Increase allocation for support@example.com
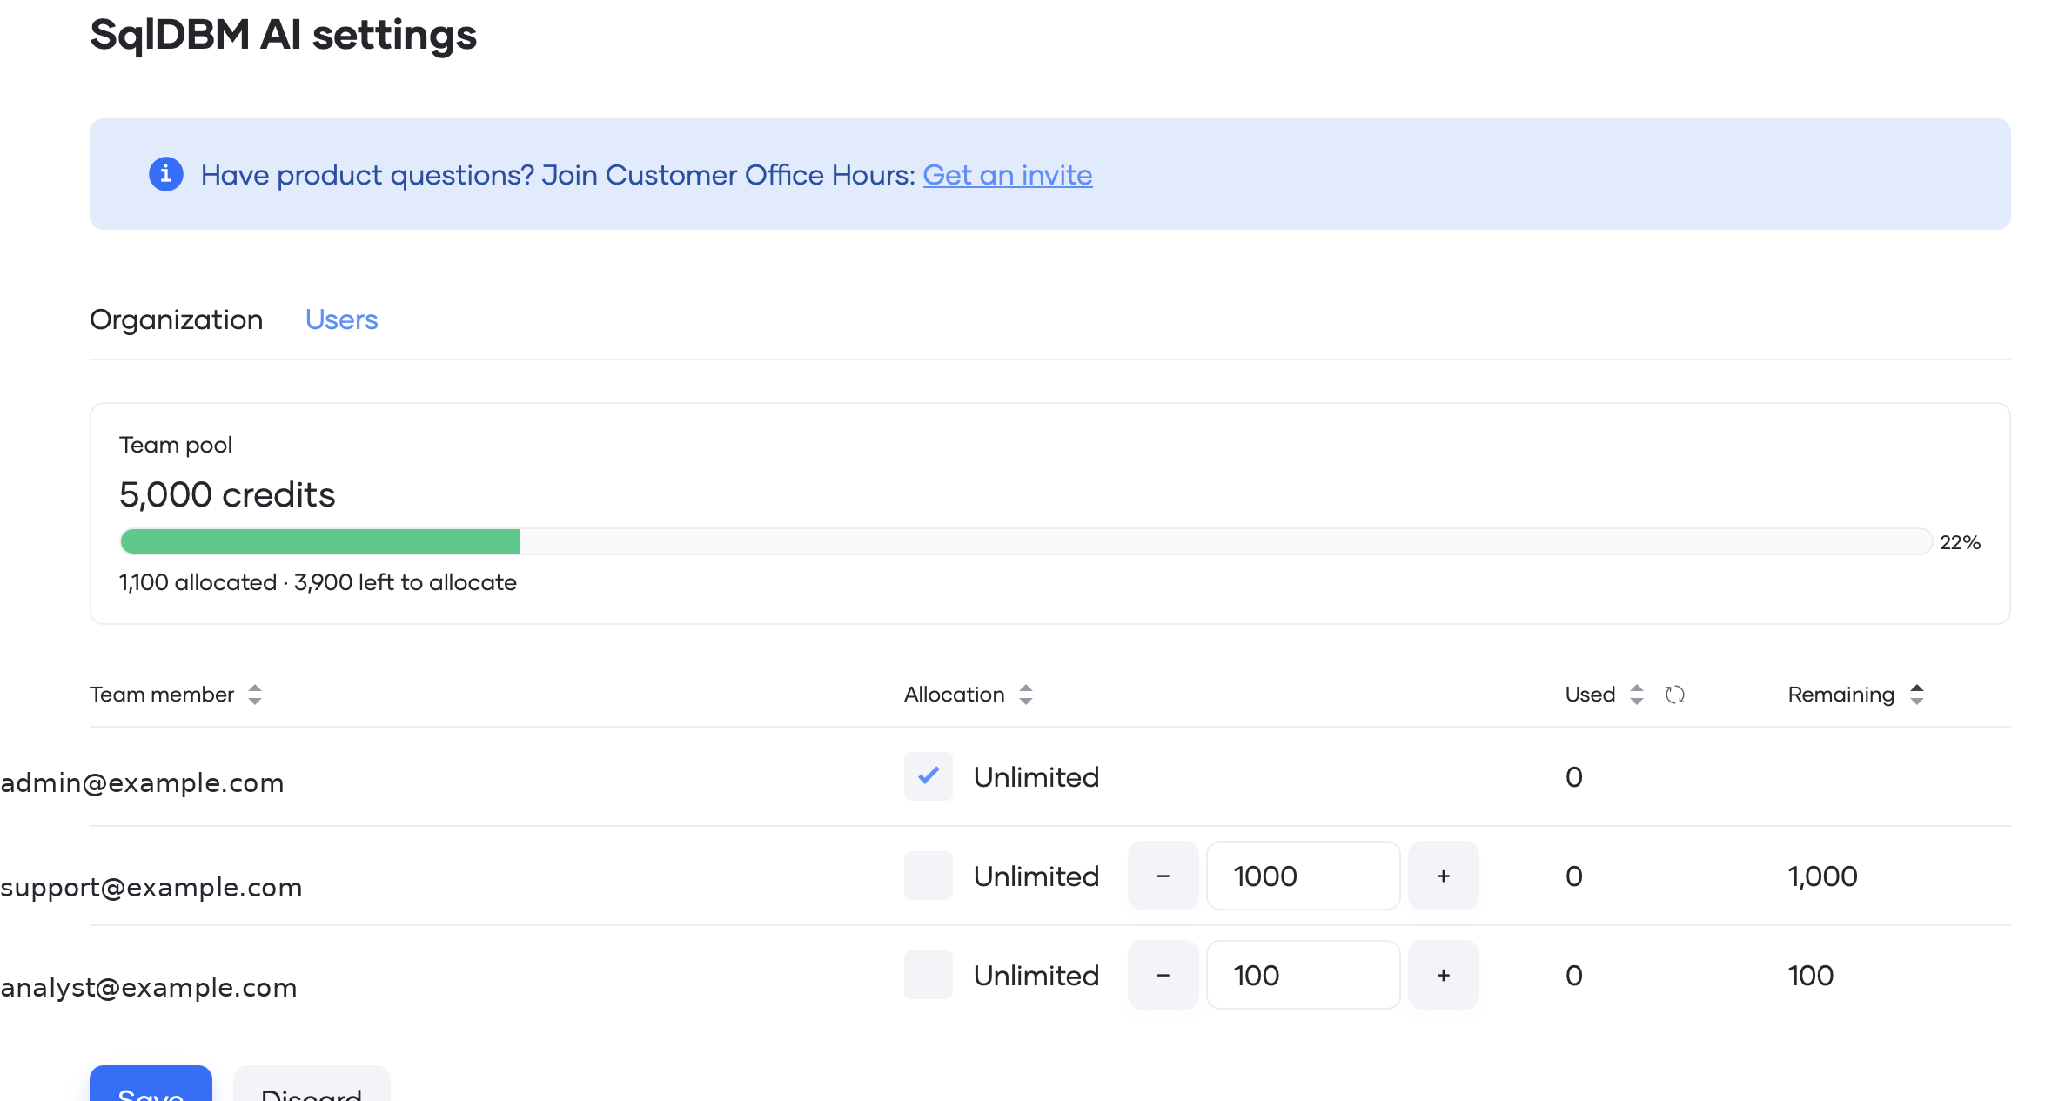The height and width of the screenshot is (1101, 2045). click(x=1443, y=876)
